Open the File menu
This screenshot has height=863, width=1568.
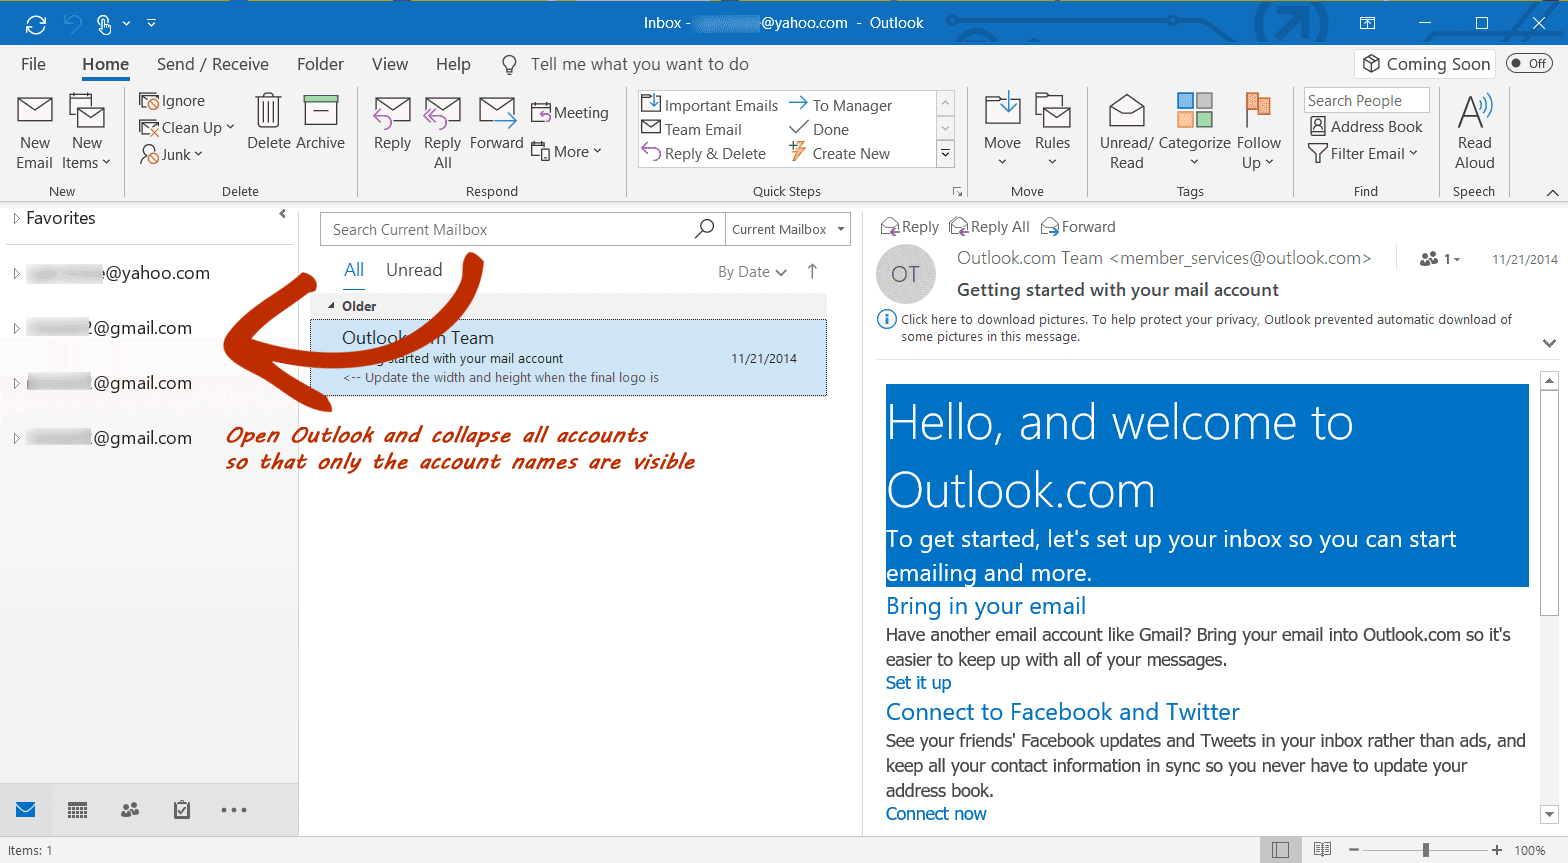[33, 64]
